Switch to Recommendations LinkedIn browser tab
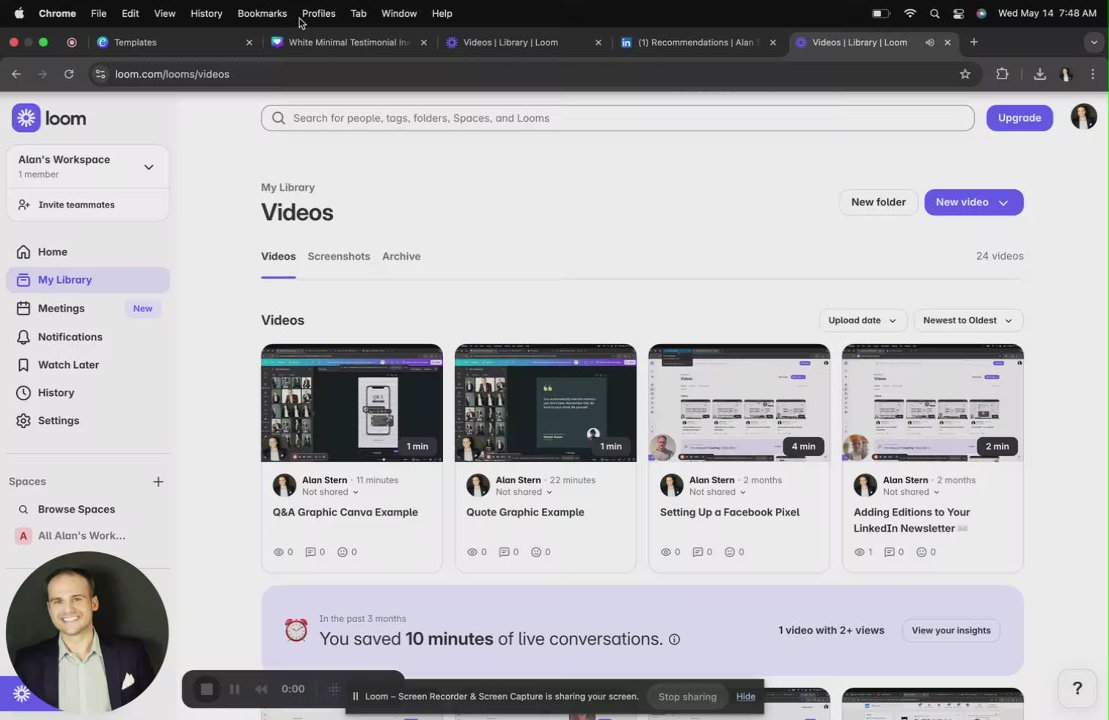The width and height of the screenshot is (1109, 720). (698, 42)
